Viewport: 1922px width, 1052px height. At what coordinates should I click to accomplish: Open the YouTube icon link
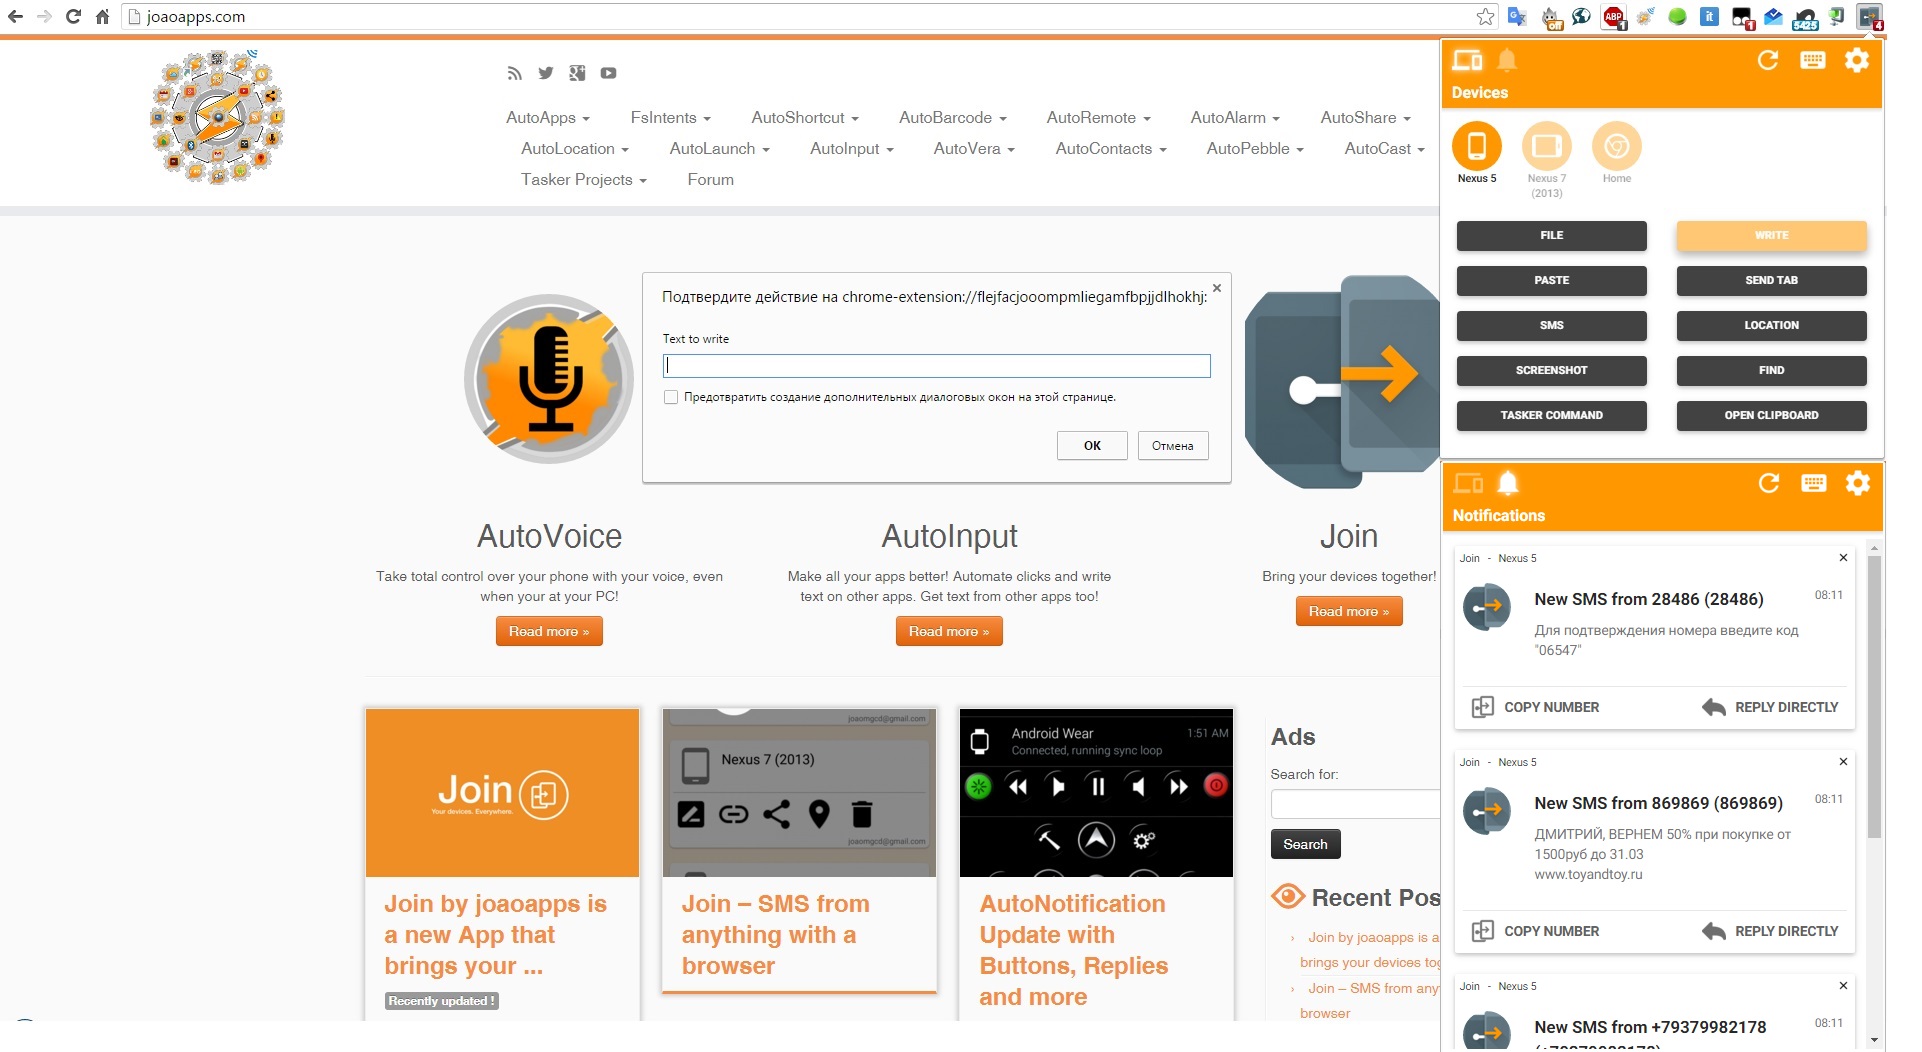tap(608, 73)
